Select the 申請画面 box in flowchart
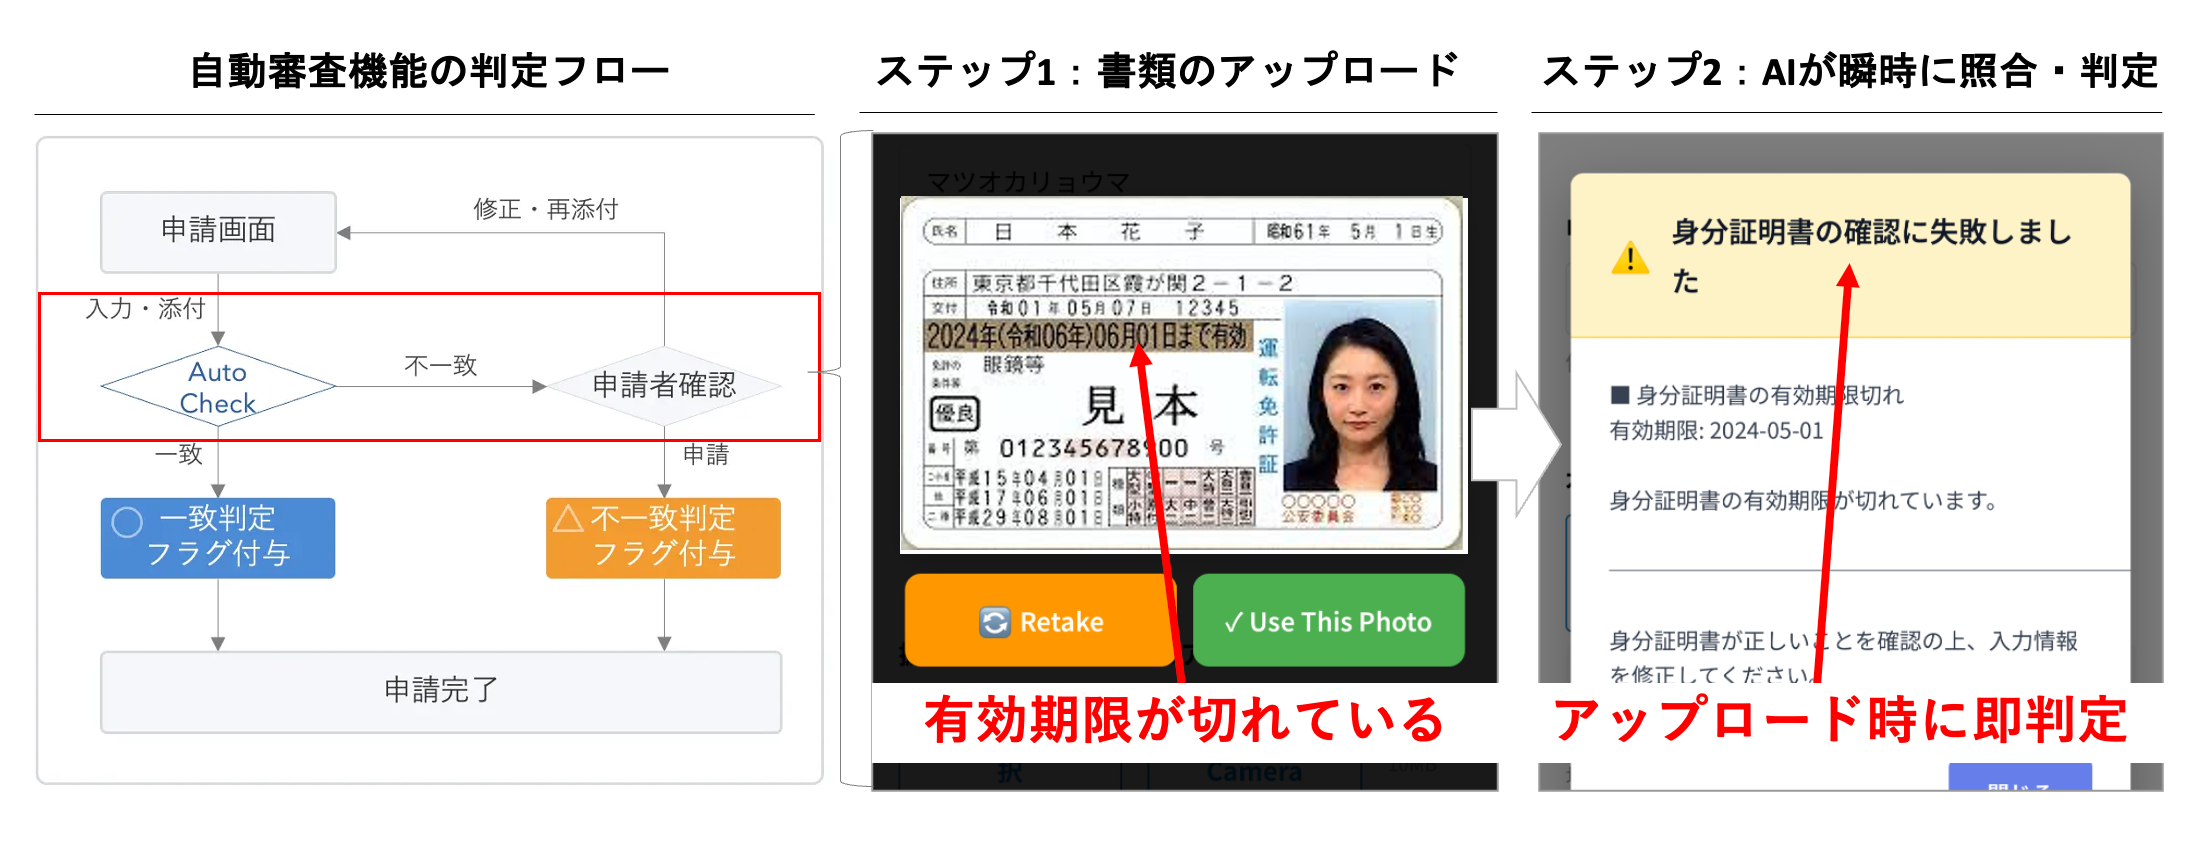 [218, 232]
